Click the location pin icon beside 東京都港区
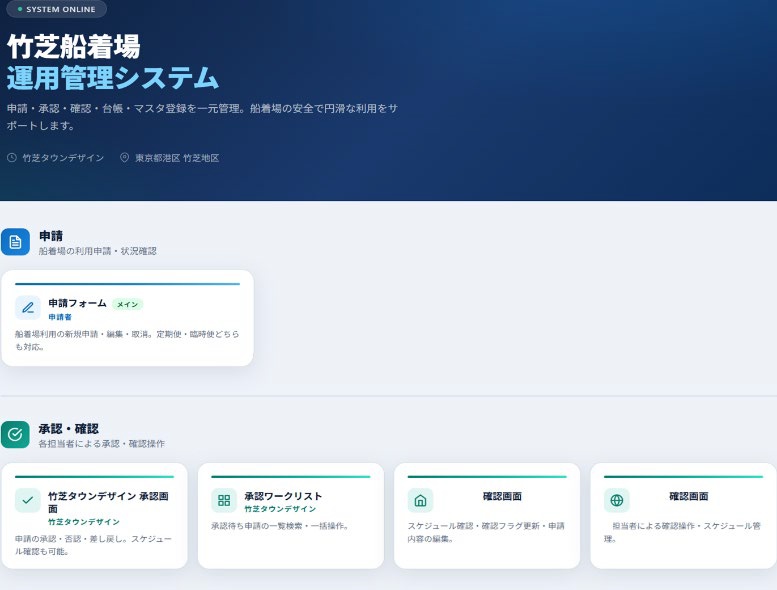777x590 pixels. tap(124, 158)
